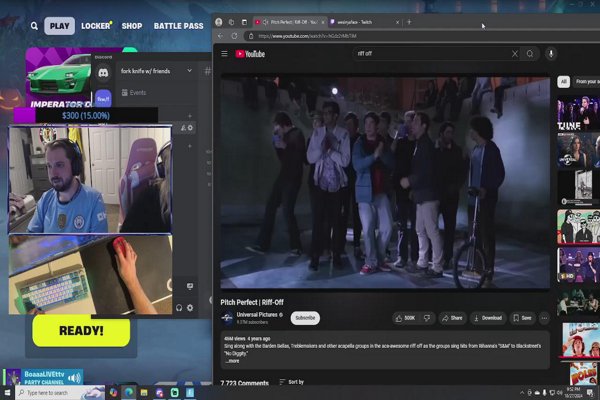Click the invite people icon beside channel gear
The width and height of the screenshot is (600, 400).
[x=184, y=128]
